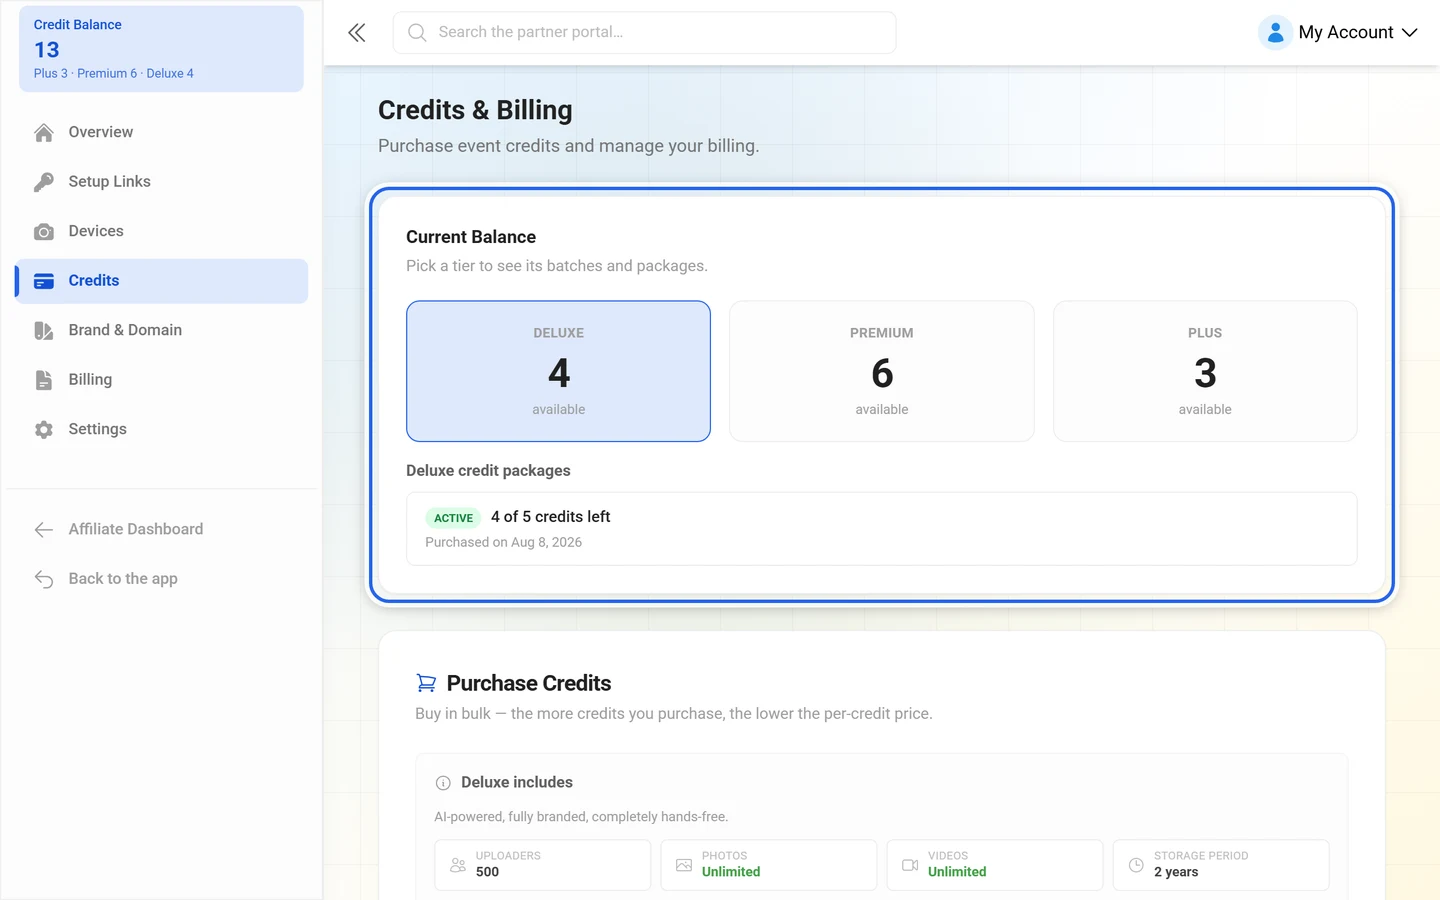Image resolution: width=1440 pixels, height=900 pixels.
Task: Click the Affiliate Dashboard left arrow icon
Action: point(44,530)
